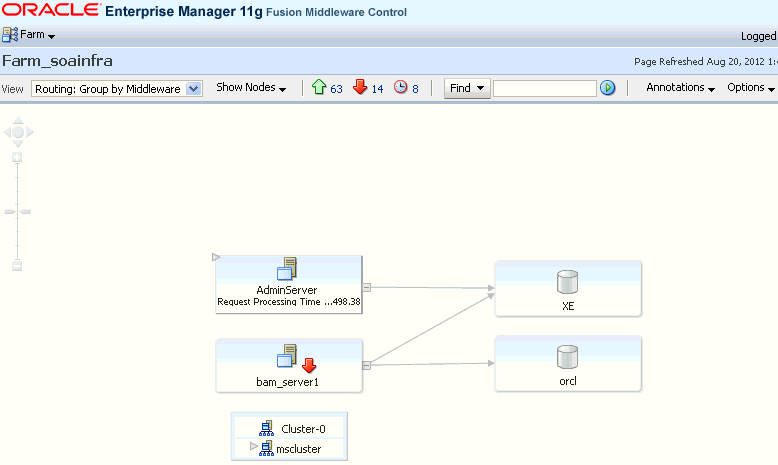778x465 pixels.
Task: Click the pan left arrow control
Action: (x=7, y=132)
